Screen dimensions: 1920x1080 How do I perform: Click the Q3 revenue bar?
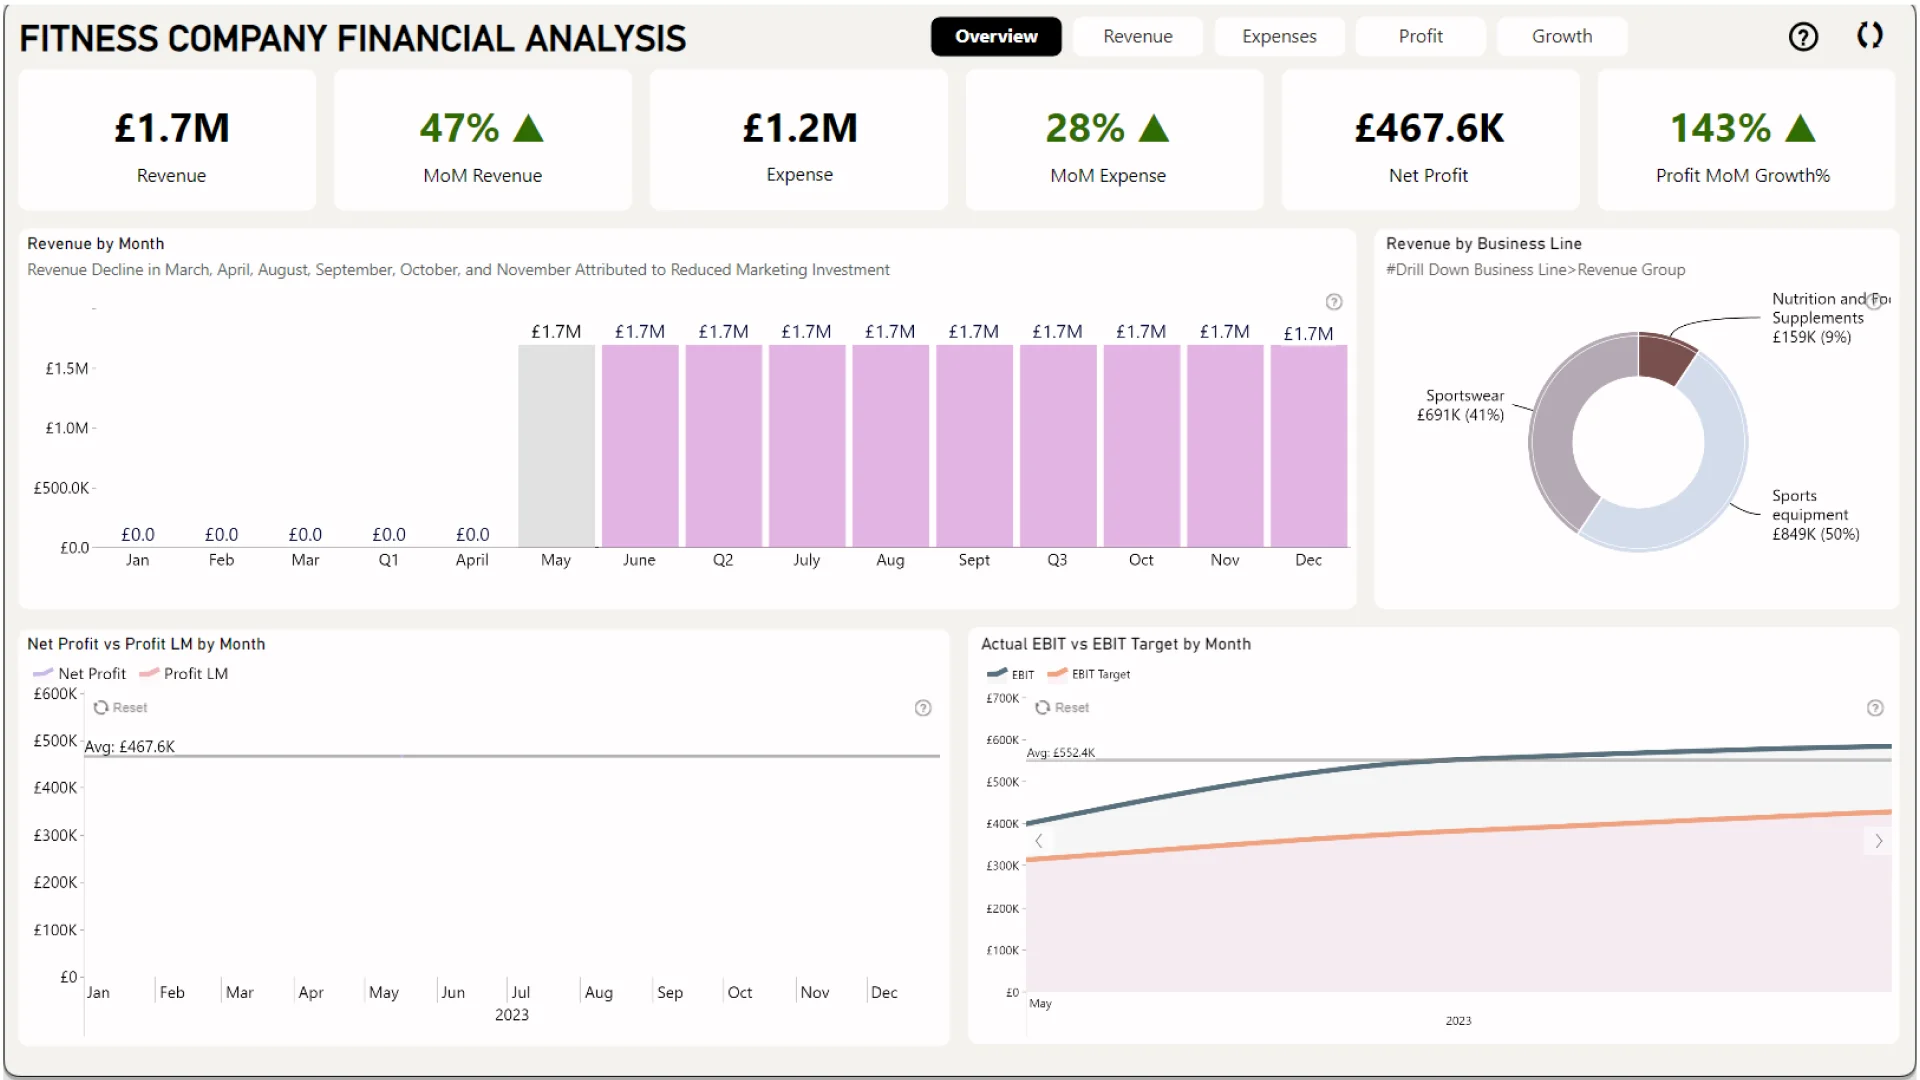click(1057, 446)
